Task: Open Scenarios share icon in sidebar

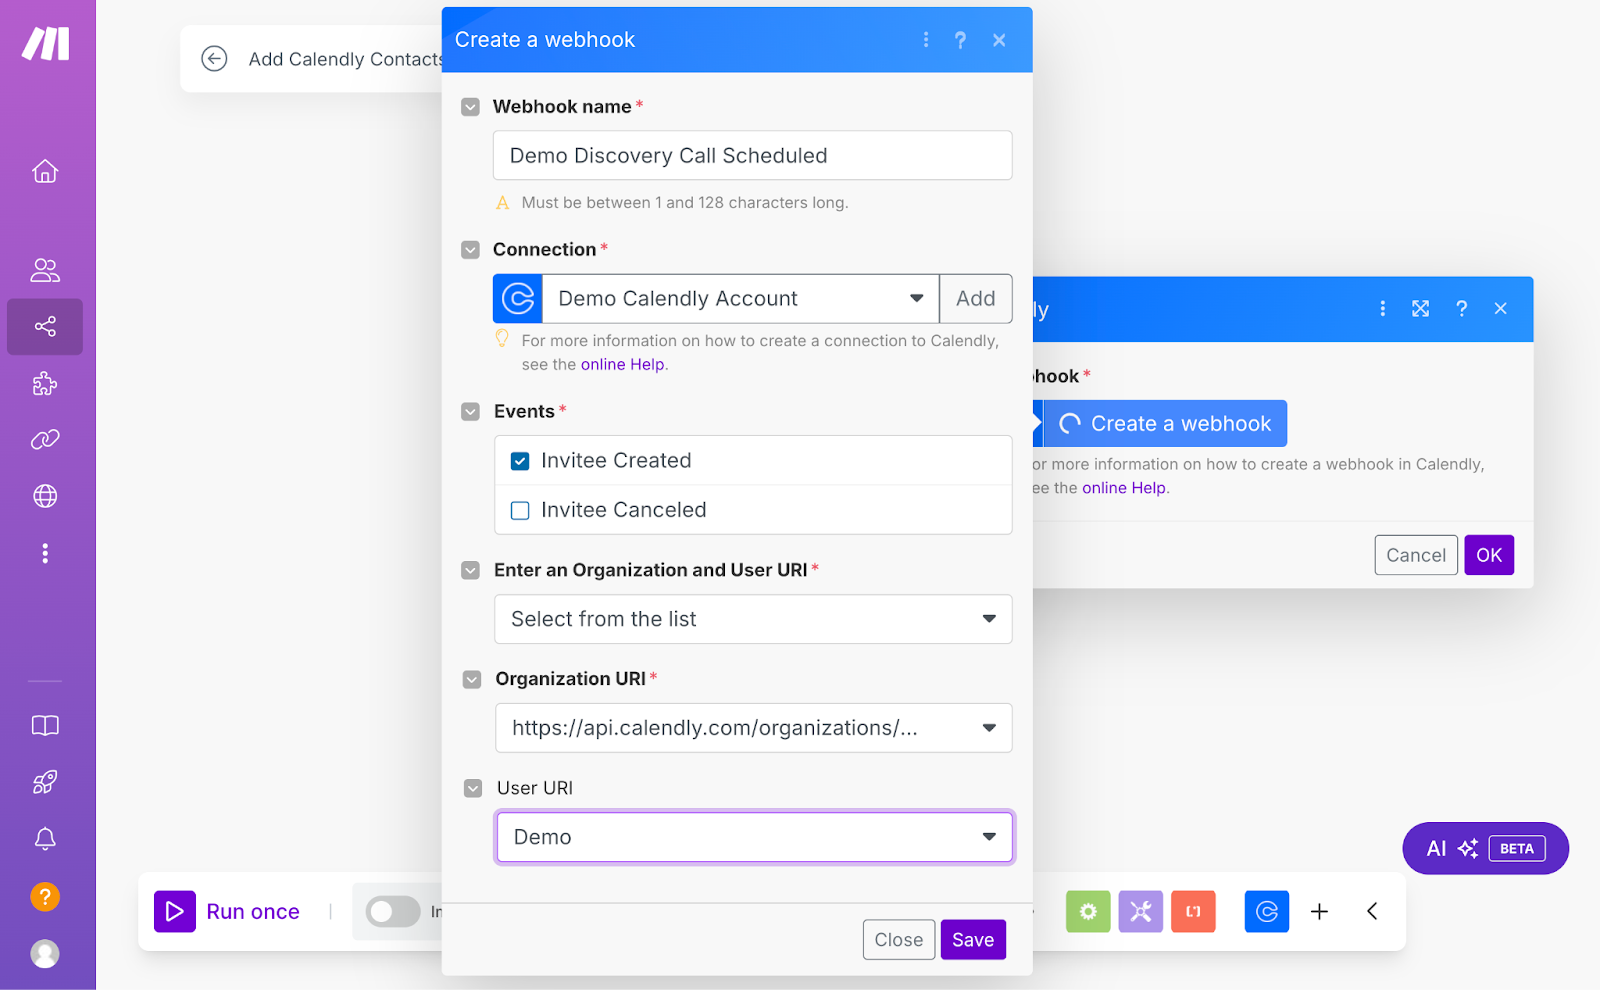Action: [45, 327]
